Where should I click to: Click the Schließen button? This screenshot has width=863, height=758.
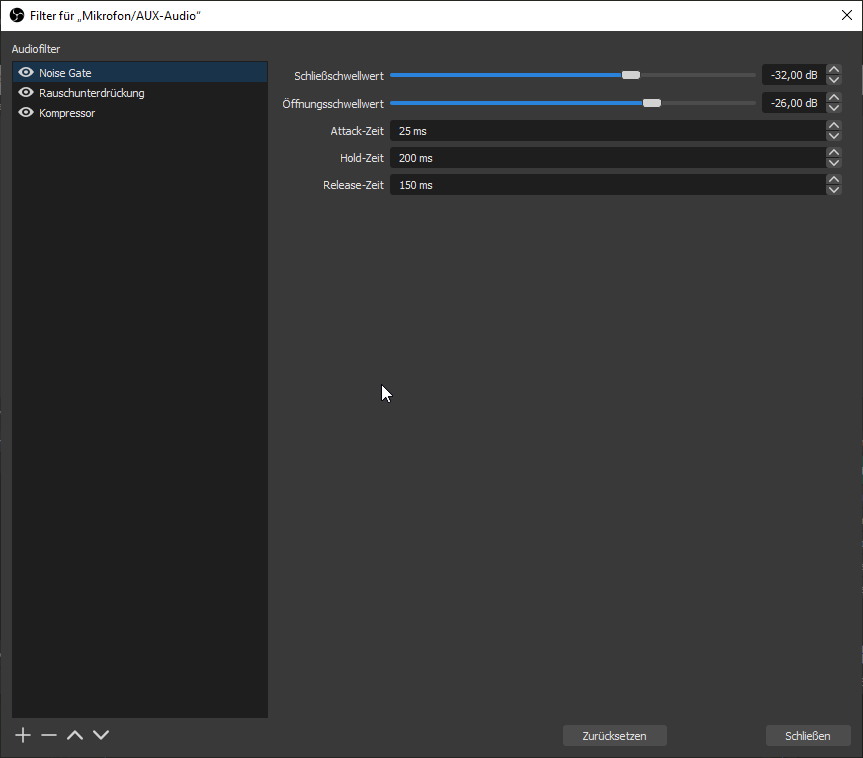click(x=807, y=736)
